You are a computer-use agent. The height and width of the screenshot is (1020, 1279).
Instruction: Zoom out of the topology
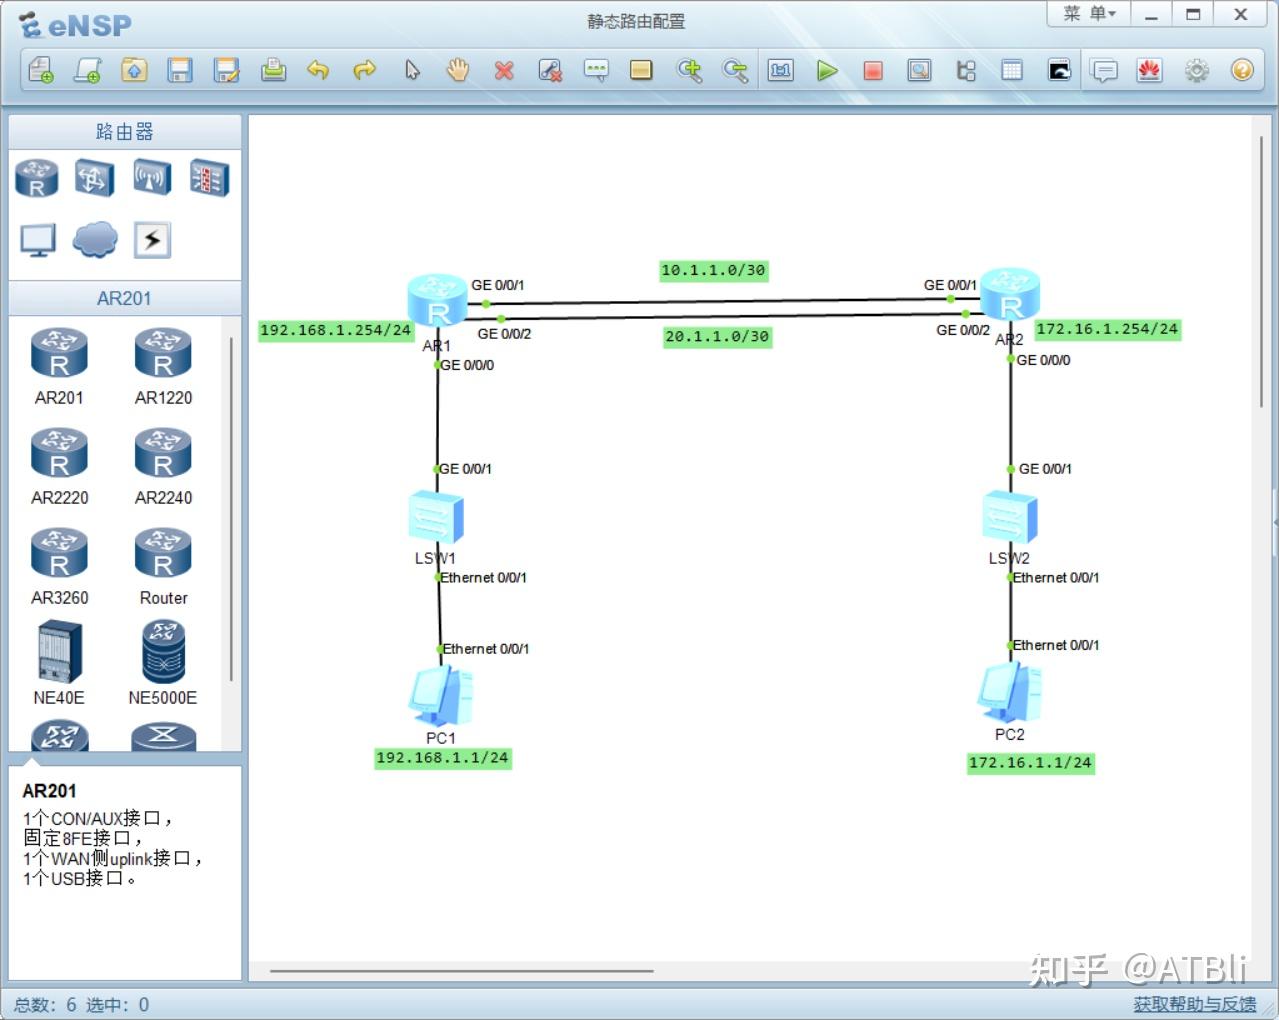735,70
